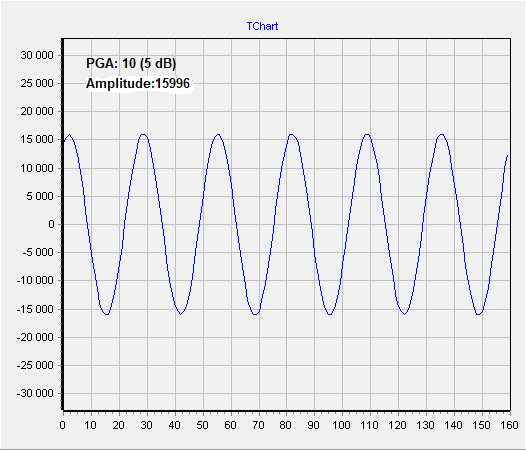Click the TChart title text
The height and width of the screenshot is (450, 526).
tap(262, 26)
